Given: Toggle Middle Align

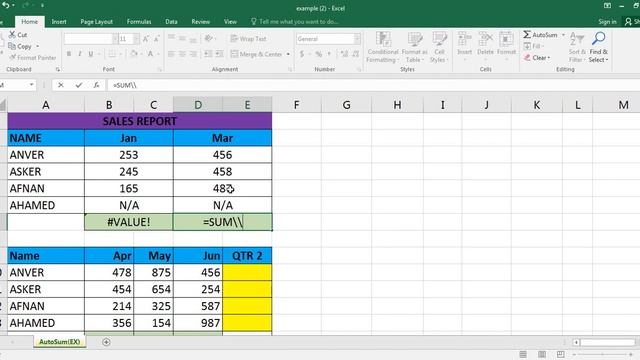Looking at the screenshot, I should pyautogui.click(x=182, y=38).
